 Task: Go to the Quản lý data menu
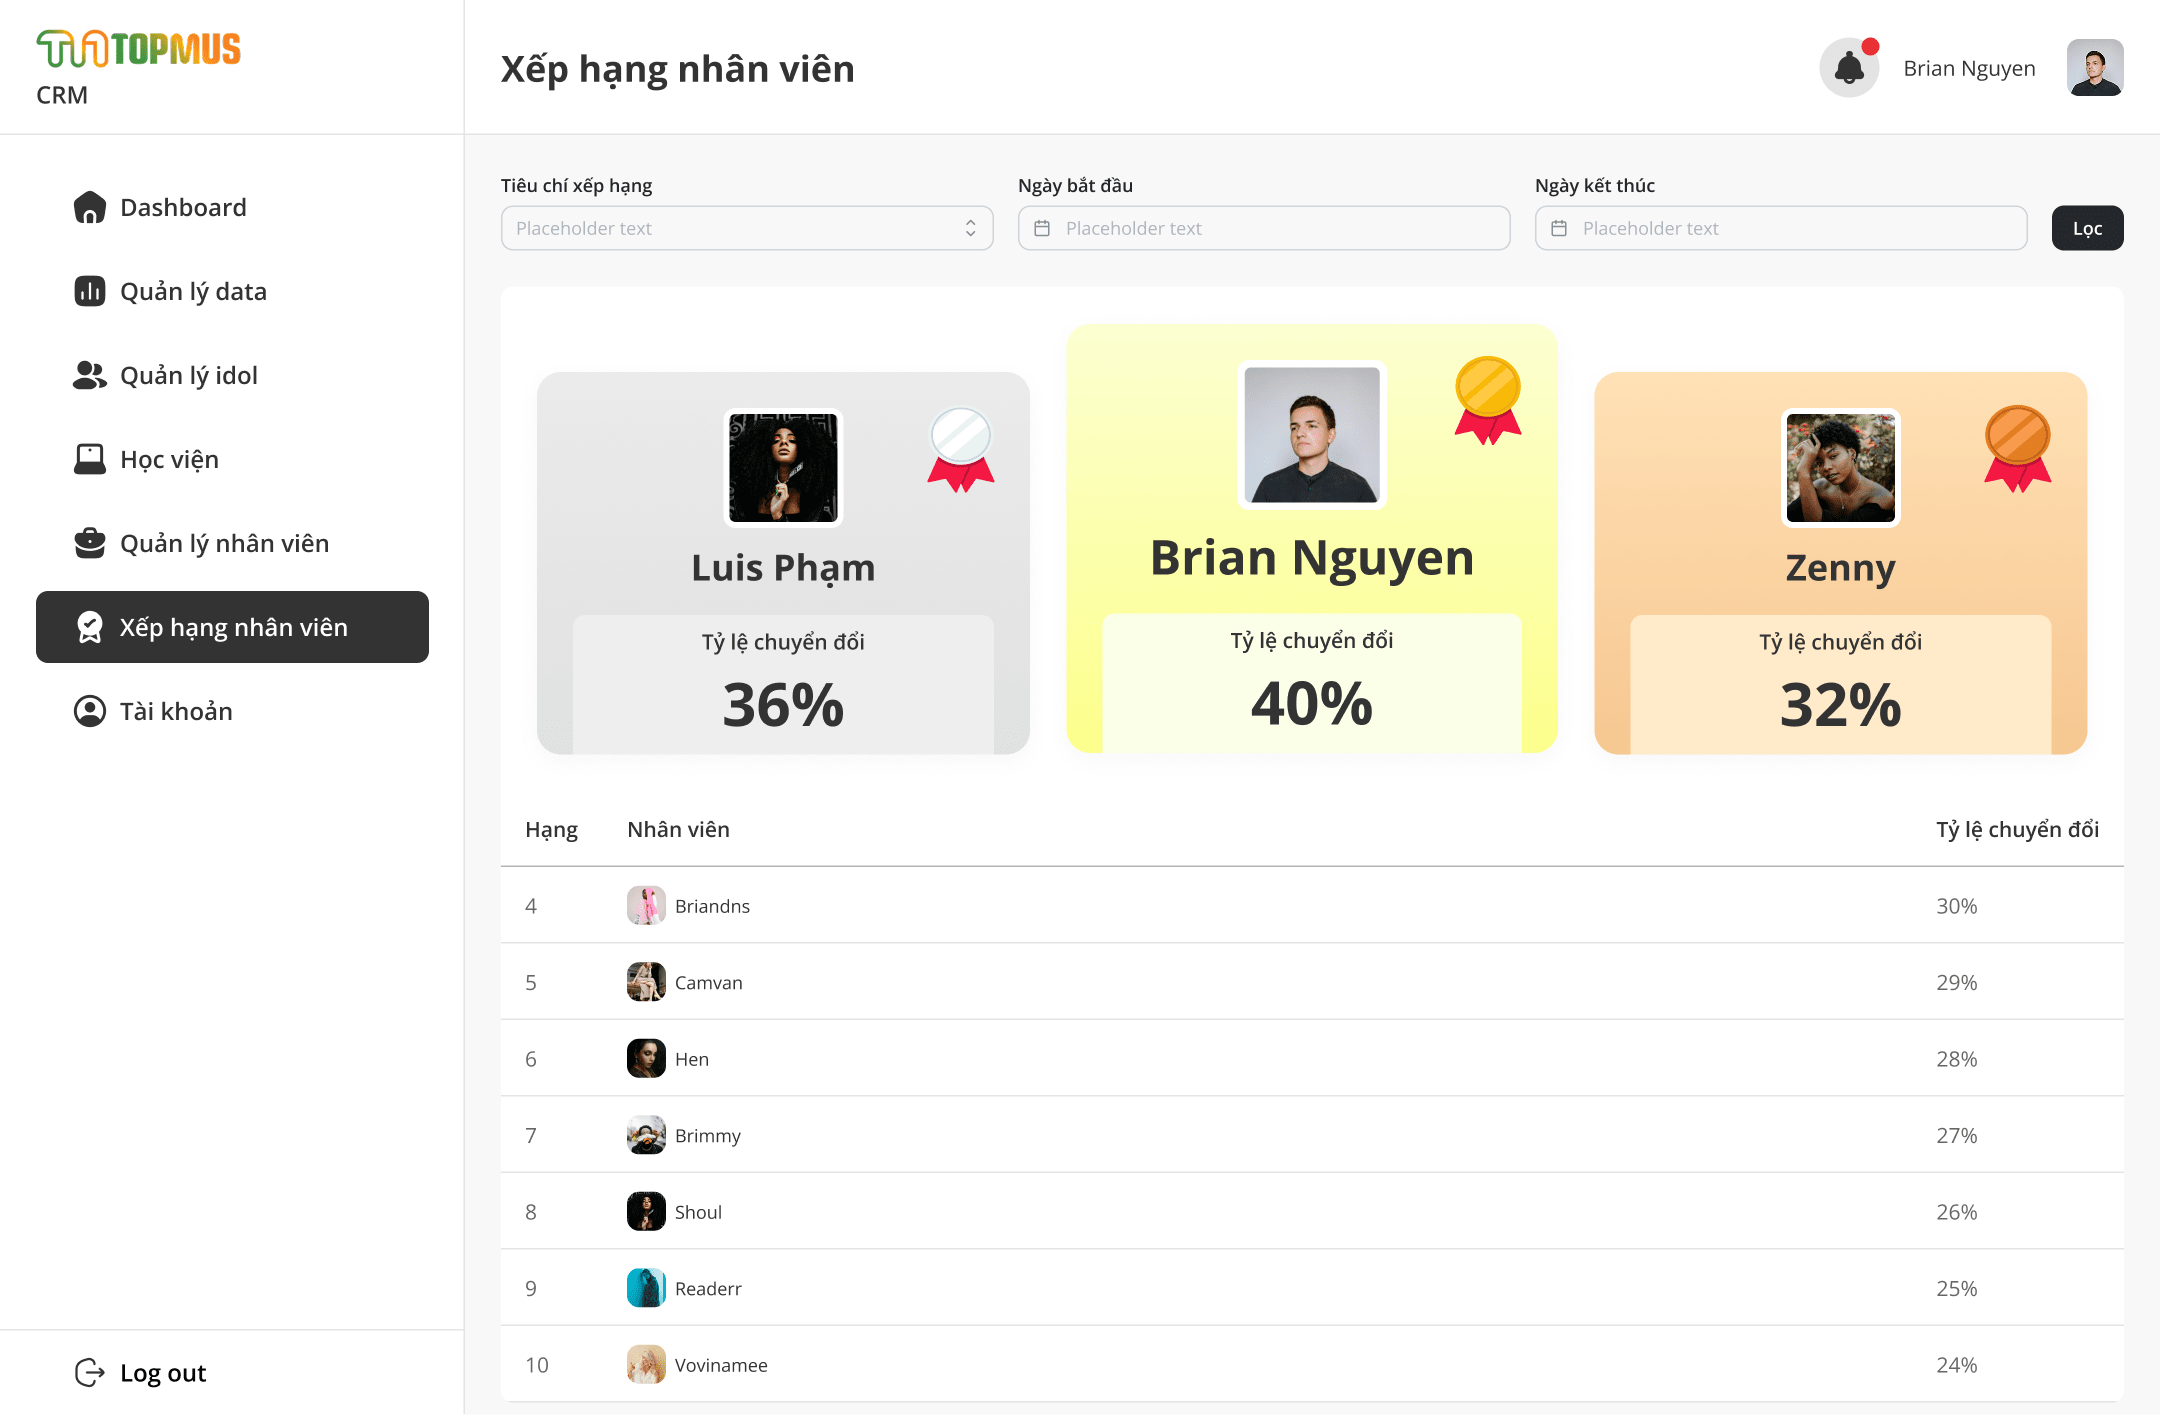pos(193,291)
